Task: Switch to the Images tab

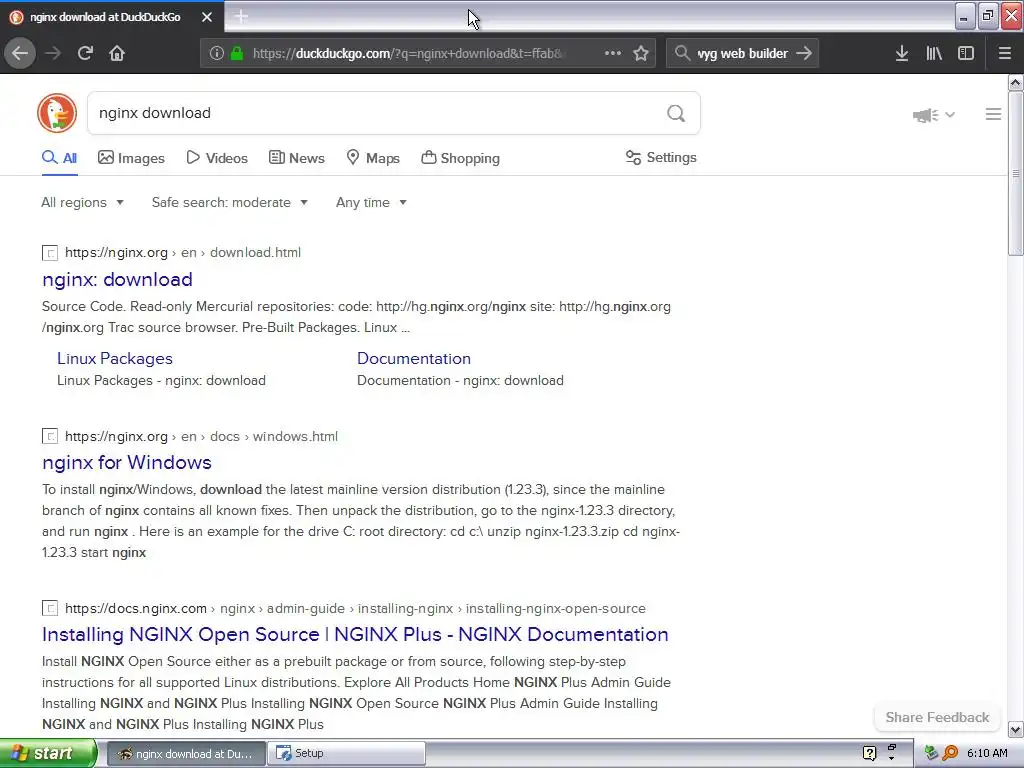Action: tap(131, 158)
